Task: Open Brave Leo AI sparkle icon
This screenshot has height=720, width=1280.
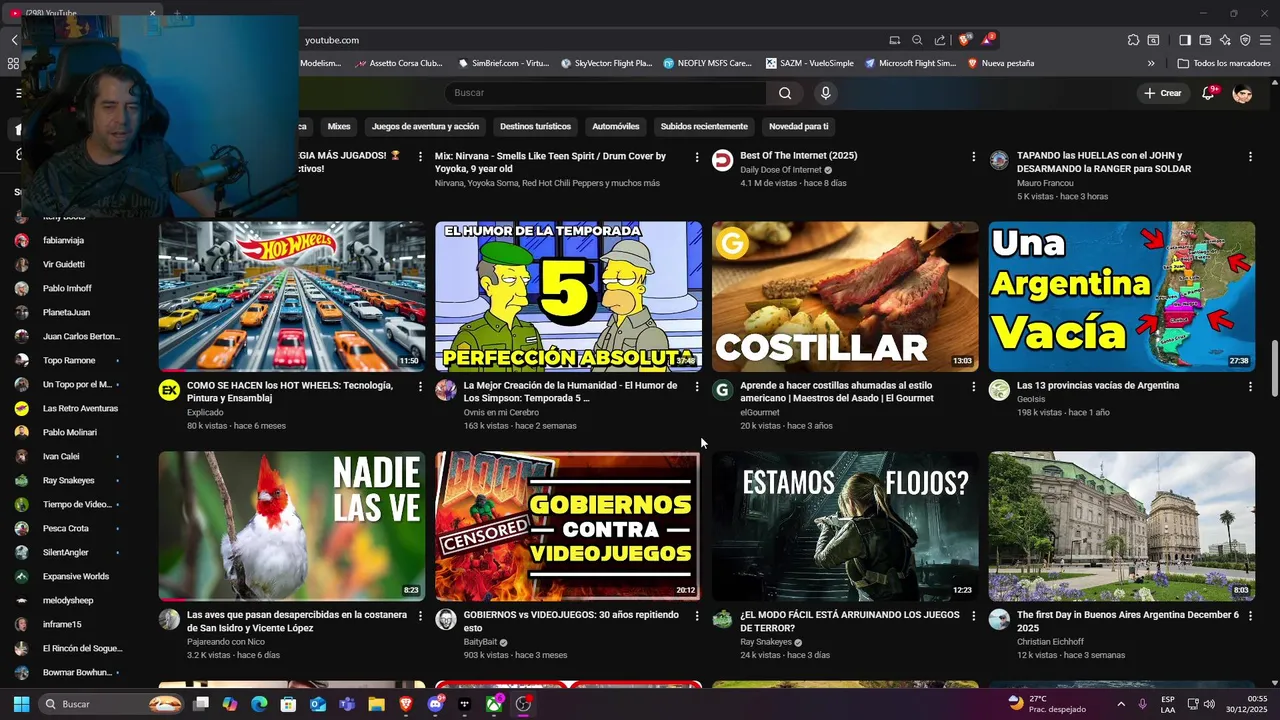Action: (1225, 40)
